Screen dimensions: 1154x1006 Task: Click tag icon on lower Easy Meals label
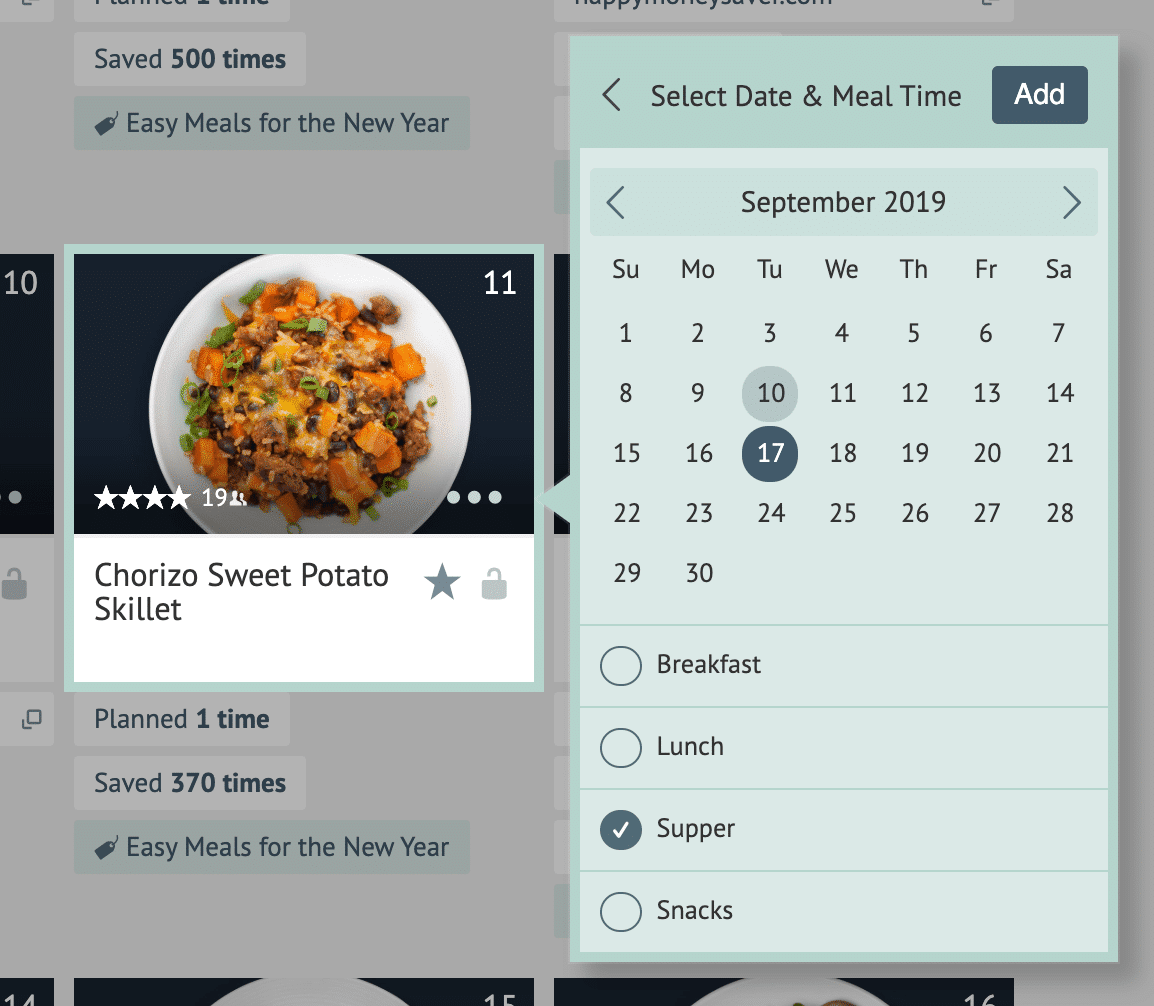[106, 848]
